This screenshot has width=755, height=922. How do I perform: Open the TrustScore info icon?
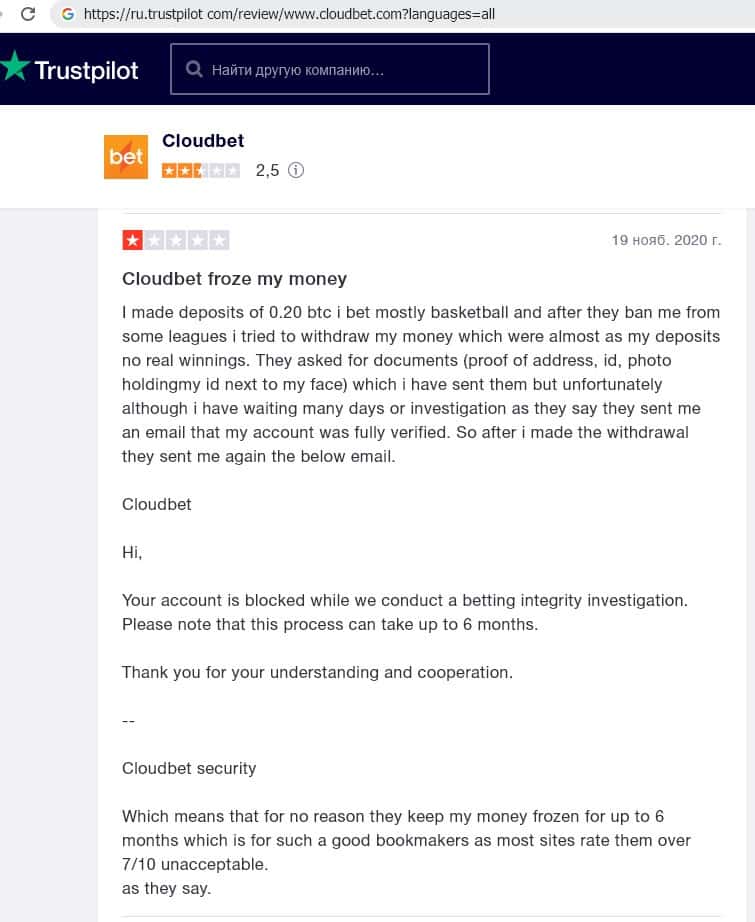(296, 171)
